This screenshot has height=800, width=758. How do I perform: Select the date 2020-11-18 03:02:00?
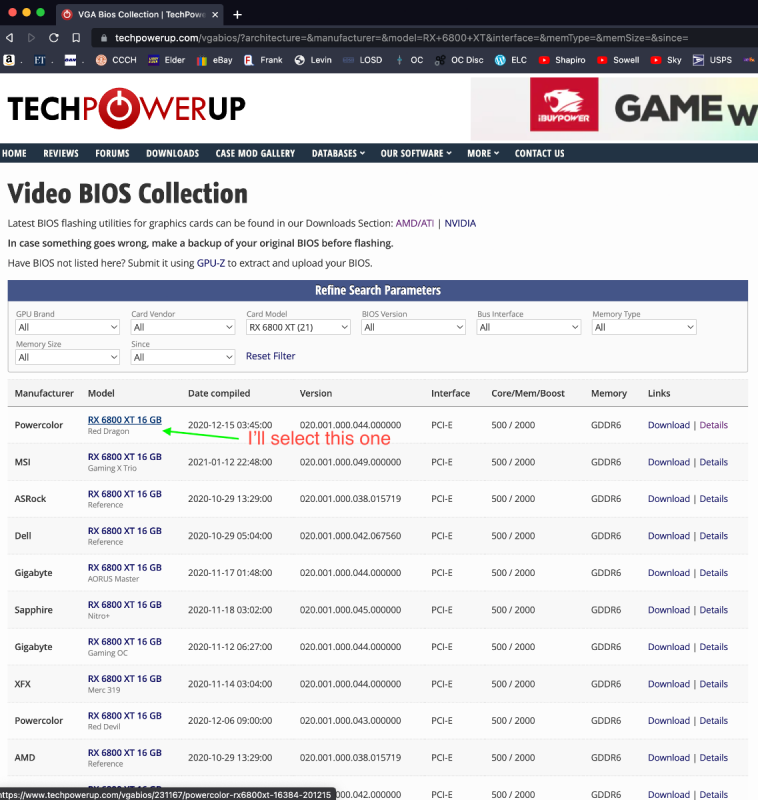click(230, 610)
